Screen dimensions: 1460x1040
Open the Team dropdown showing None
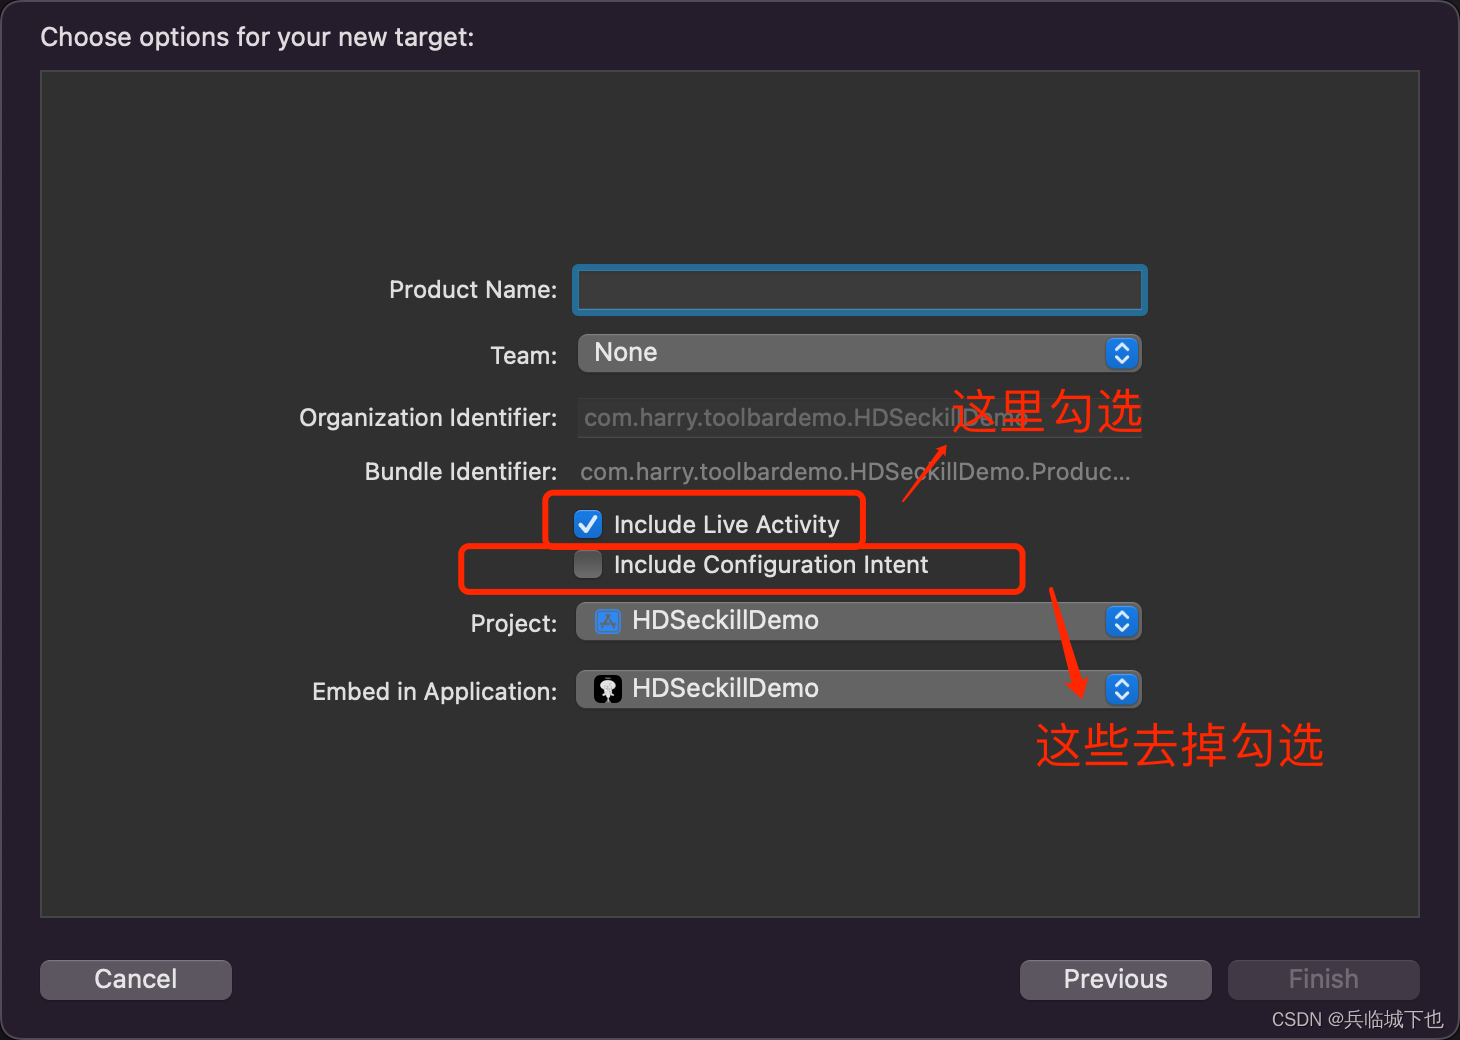tap(859, 353)
